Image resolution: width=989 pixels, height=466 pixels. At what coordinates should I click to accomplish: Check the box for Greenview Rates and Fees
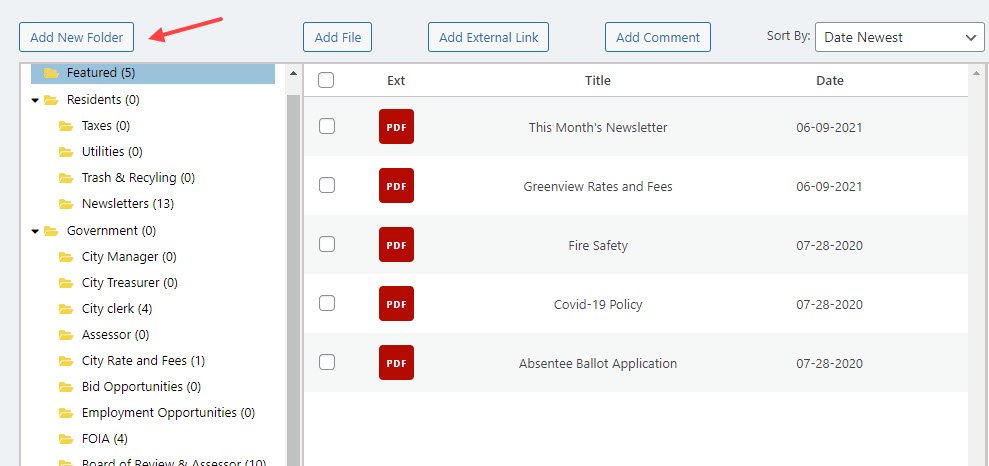pyautogui.click(x=327, y=185)
